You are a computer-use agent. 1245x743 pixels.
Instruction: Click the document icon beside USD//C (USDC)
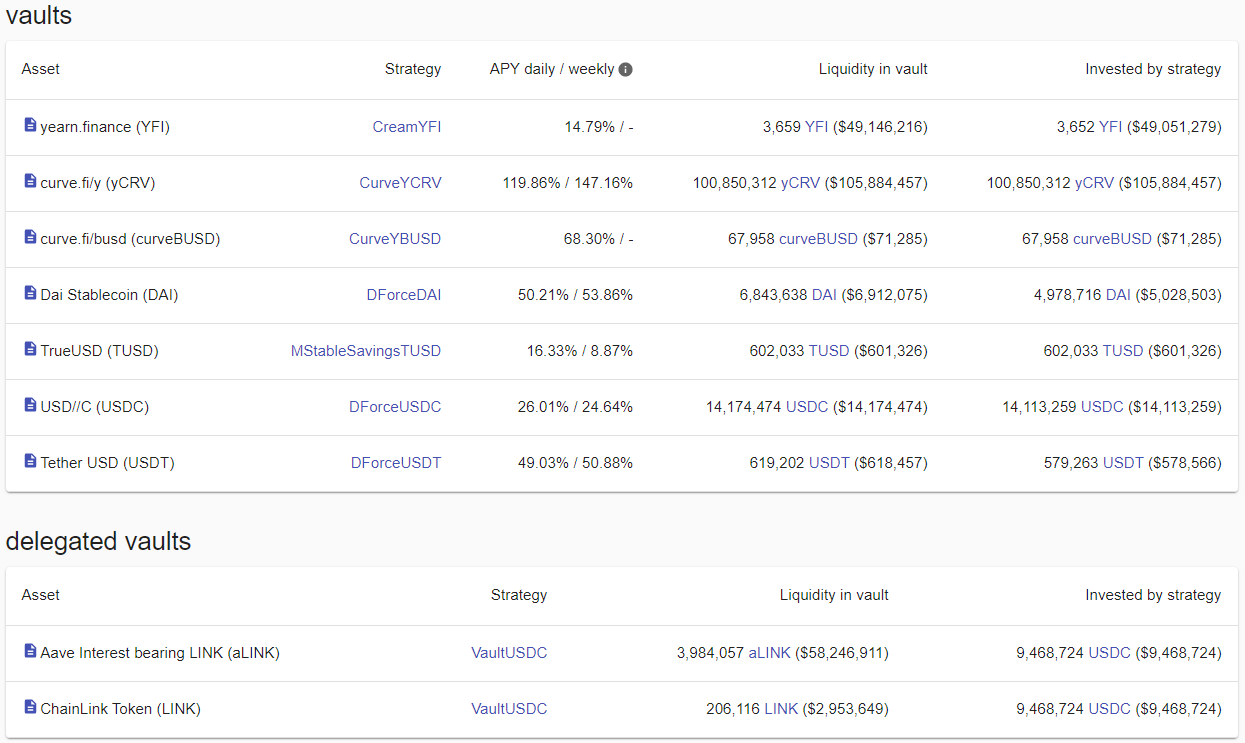coord(30,406)
